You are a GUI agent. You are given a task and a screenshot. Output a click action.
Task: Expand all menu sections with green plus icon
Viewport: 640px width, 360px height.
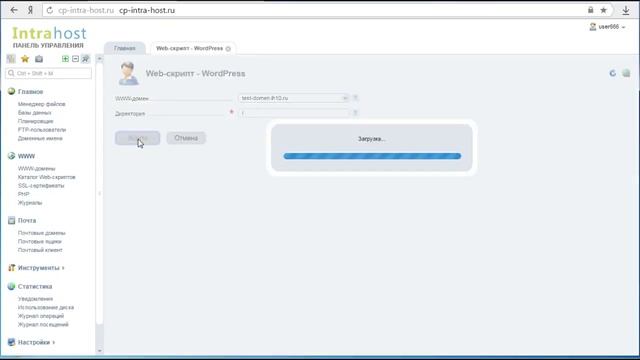tap(65, 59)
